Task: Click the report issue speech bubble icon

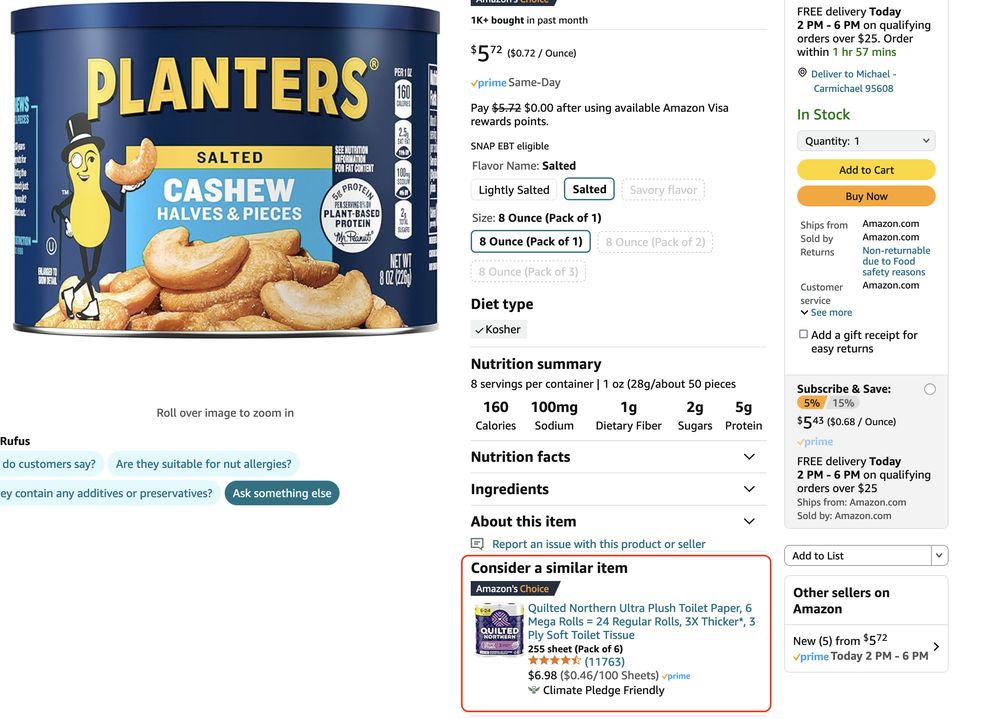Action: (478, 544)
